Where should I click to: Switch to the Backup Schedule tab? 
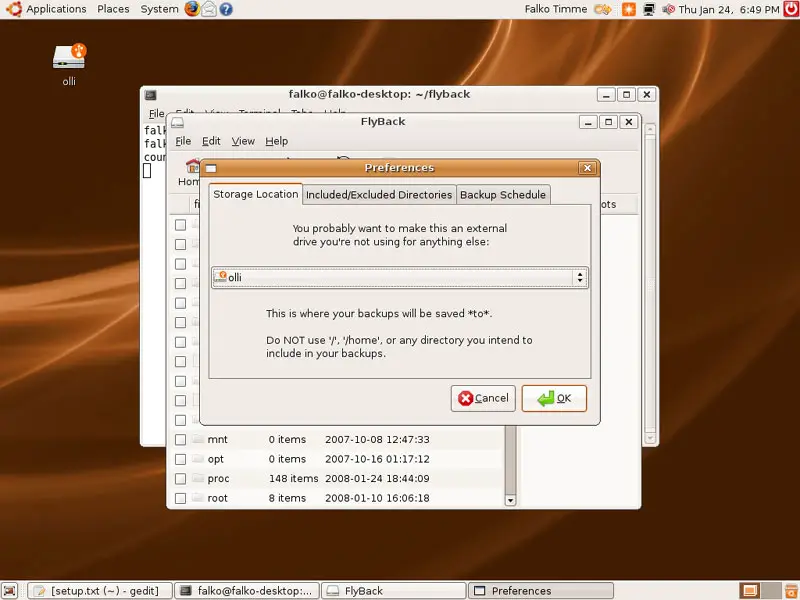click(x=503, y=194)
